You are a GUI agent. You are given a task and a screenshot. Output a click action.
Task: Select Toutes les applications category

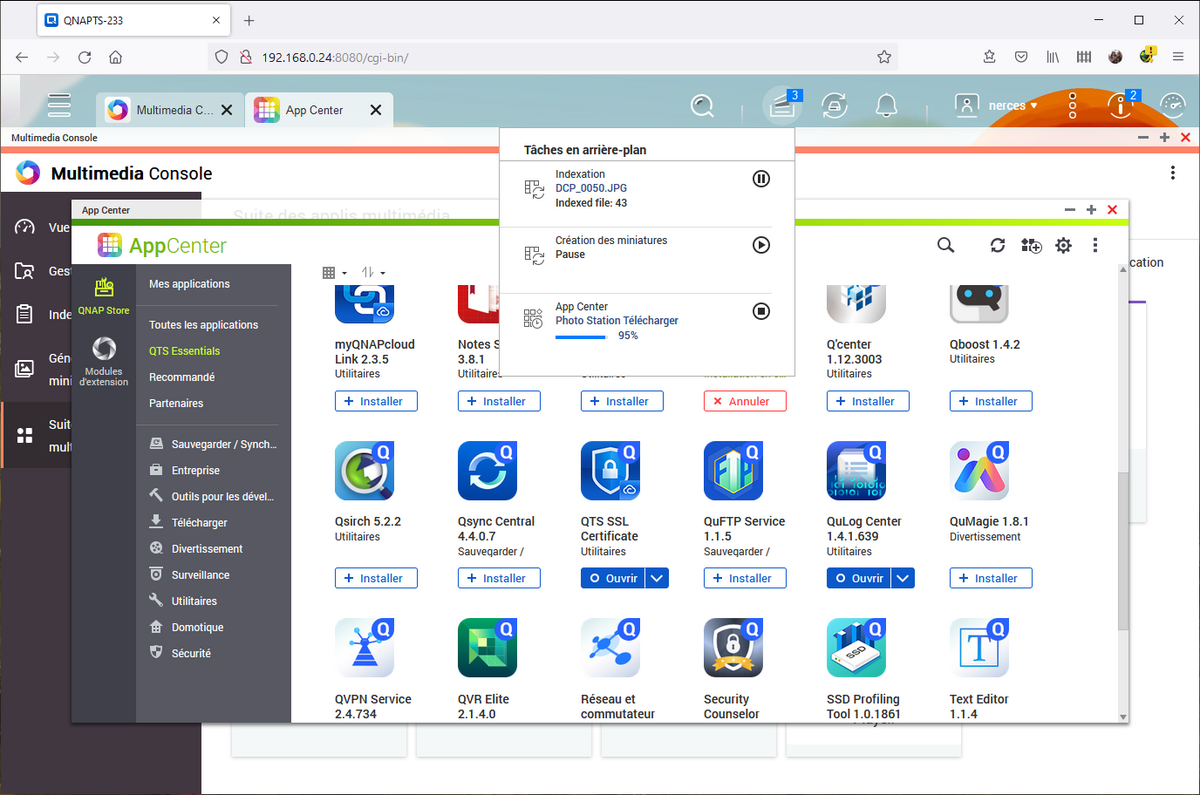pyautogui.click(x=203, y=325)
